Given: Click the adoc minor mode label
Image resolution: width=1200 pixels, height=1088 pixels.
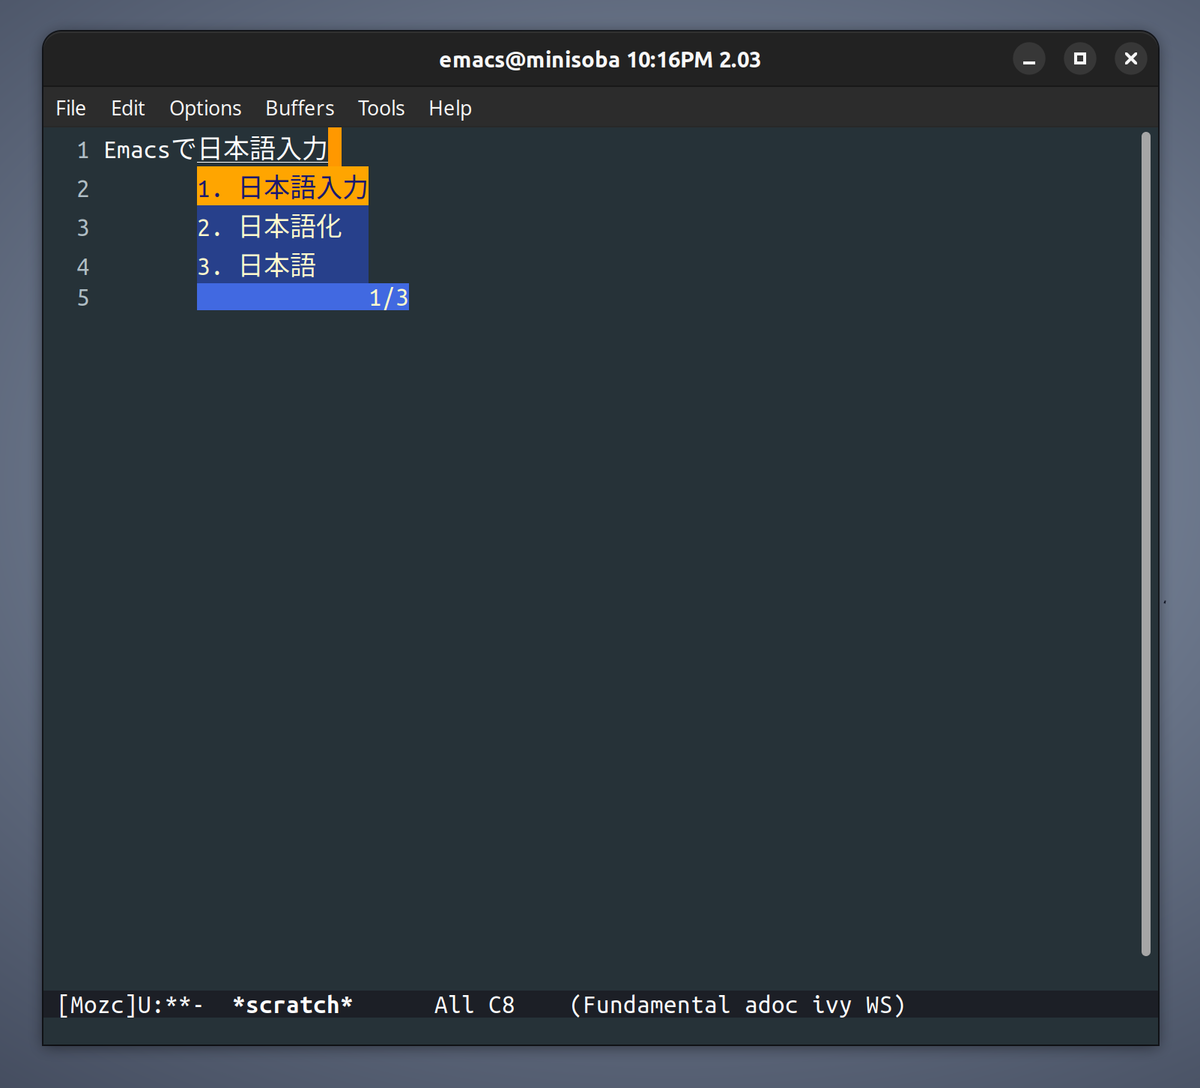Looking at the screenshot, I should 771,1005.
